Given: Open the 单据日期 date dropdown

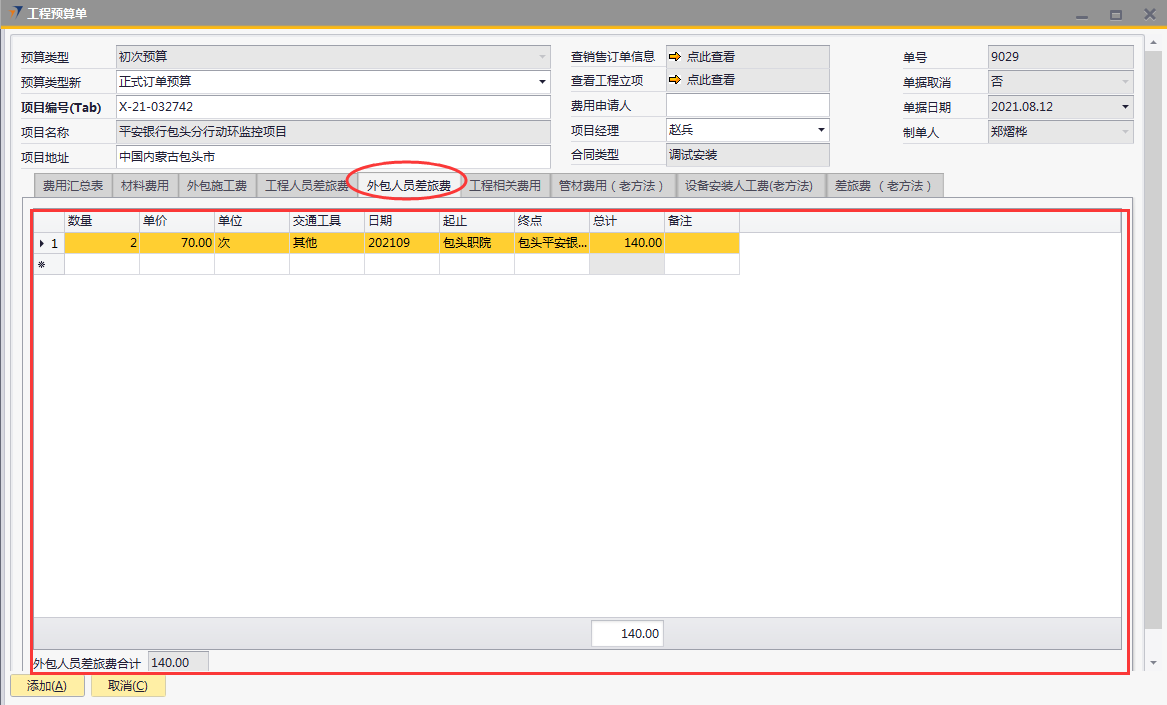Looking at the screenshot, I should [x=1125, y=107].
